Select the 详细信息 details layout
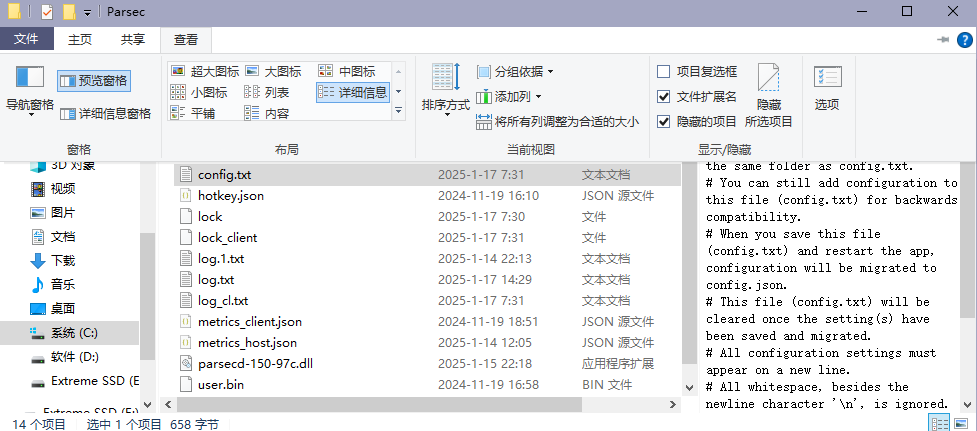Viewport: 977px width, 431px height. 353,93
